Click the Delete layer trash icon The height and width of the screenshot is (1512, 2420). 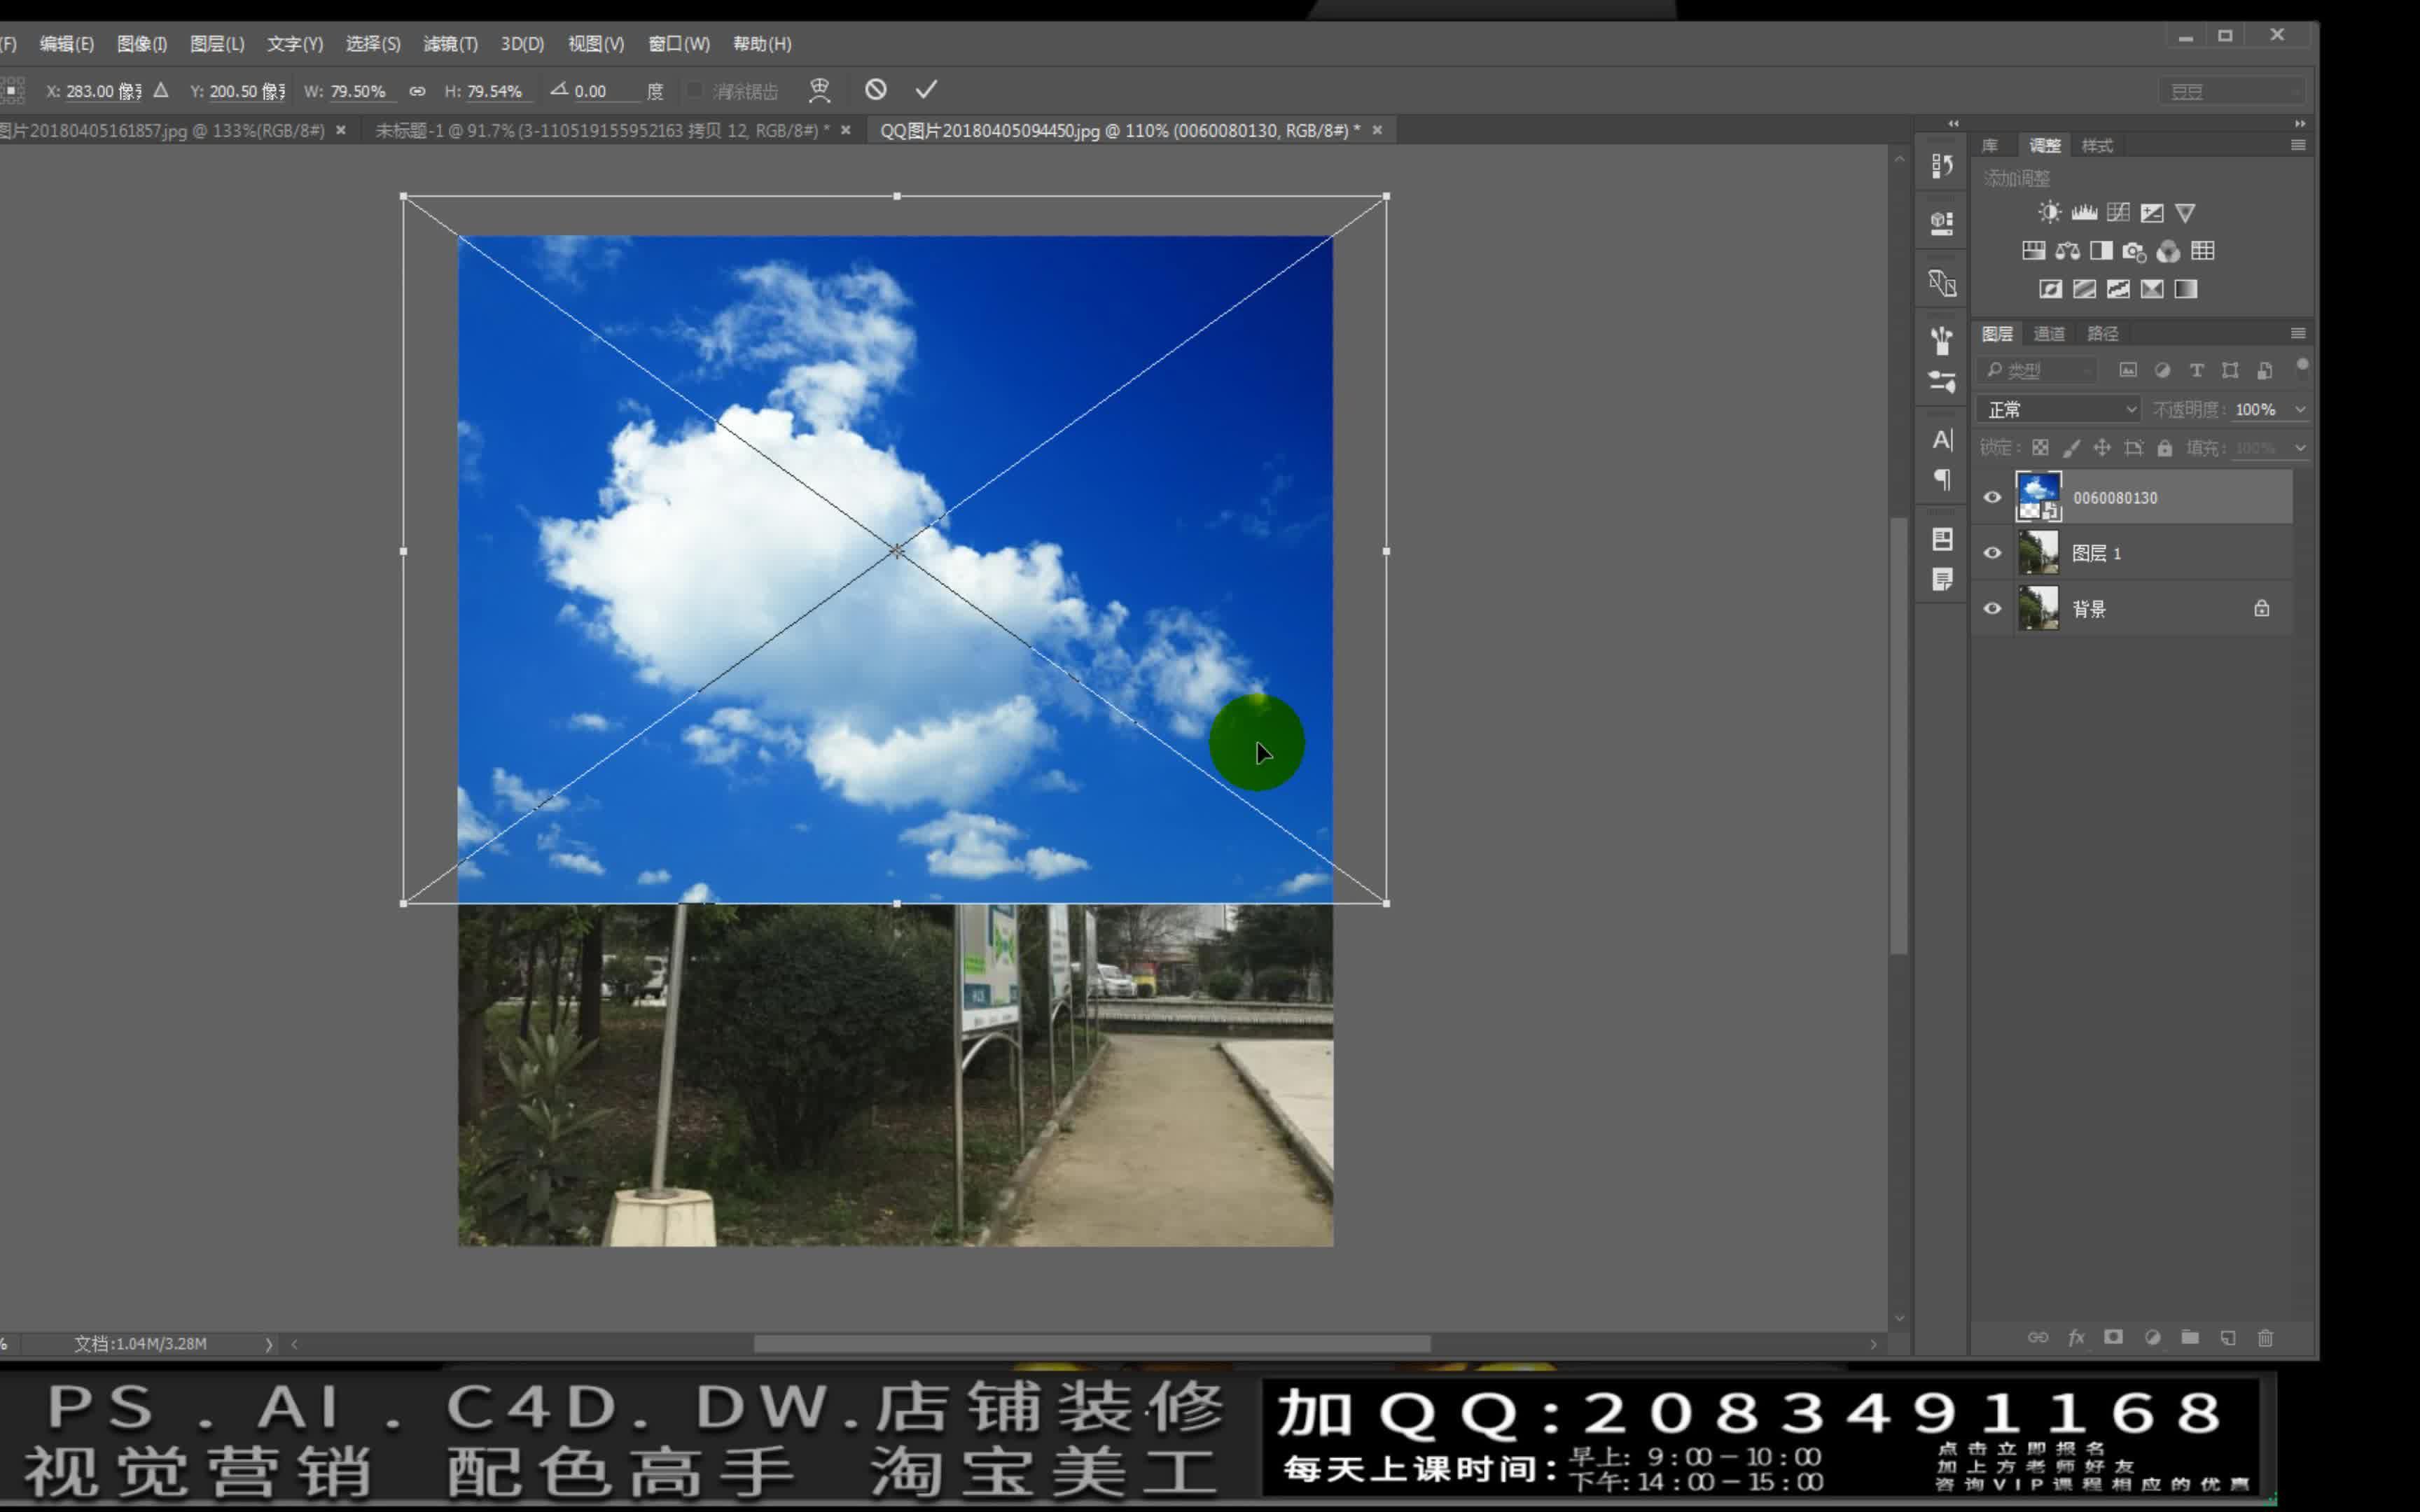point(2265,1338)
